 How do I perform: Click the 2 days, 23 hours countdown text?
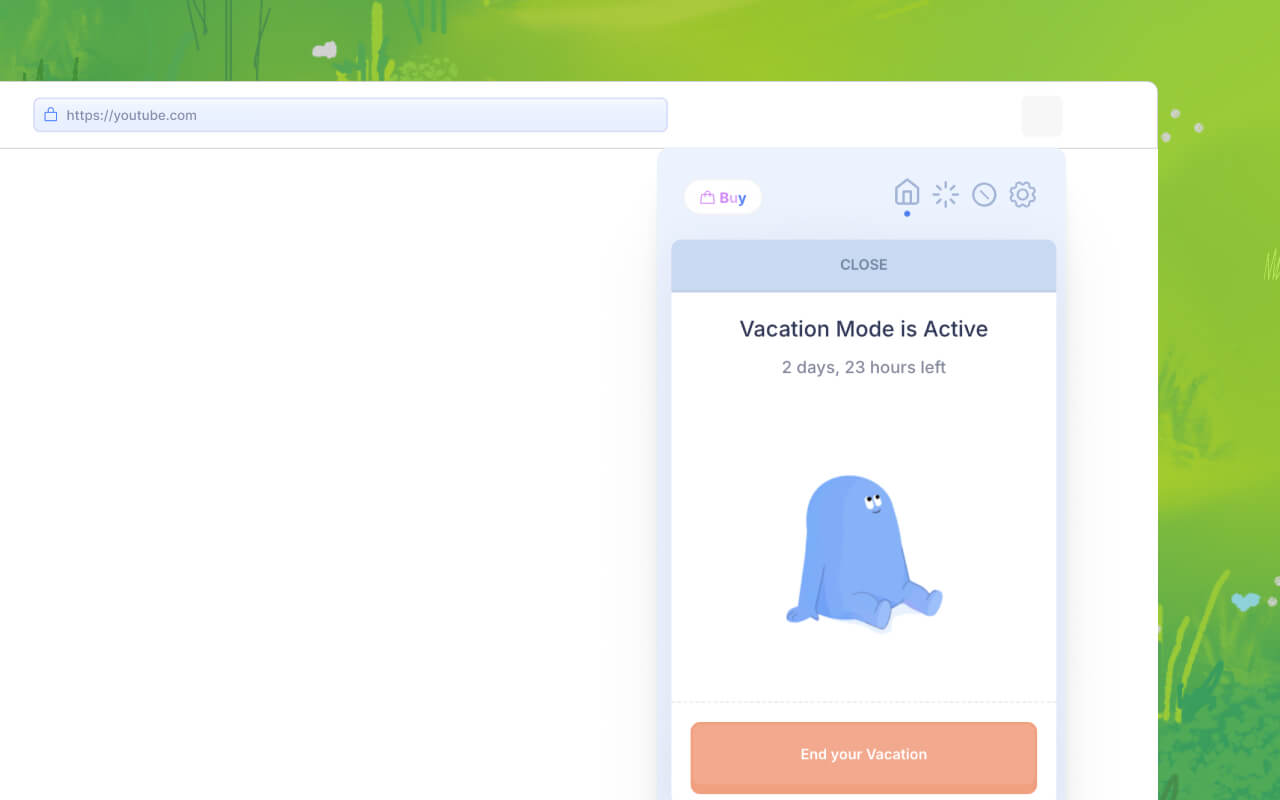[x=863, y=367]
